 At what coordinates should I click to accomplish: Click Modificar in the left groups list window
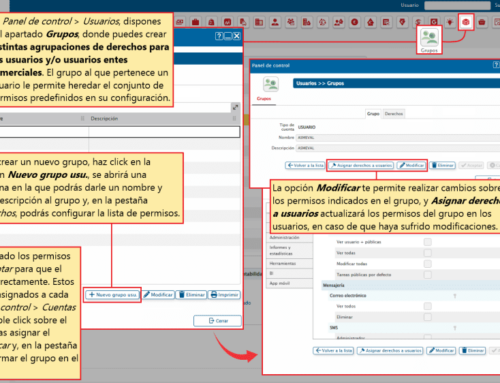tap(158, 295)
